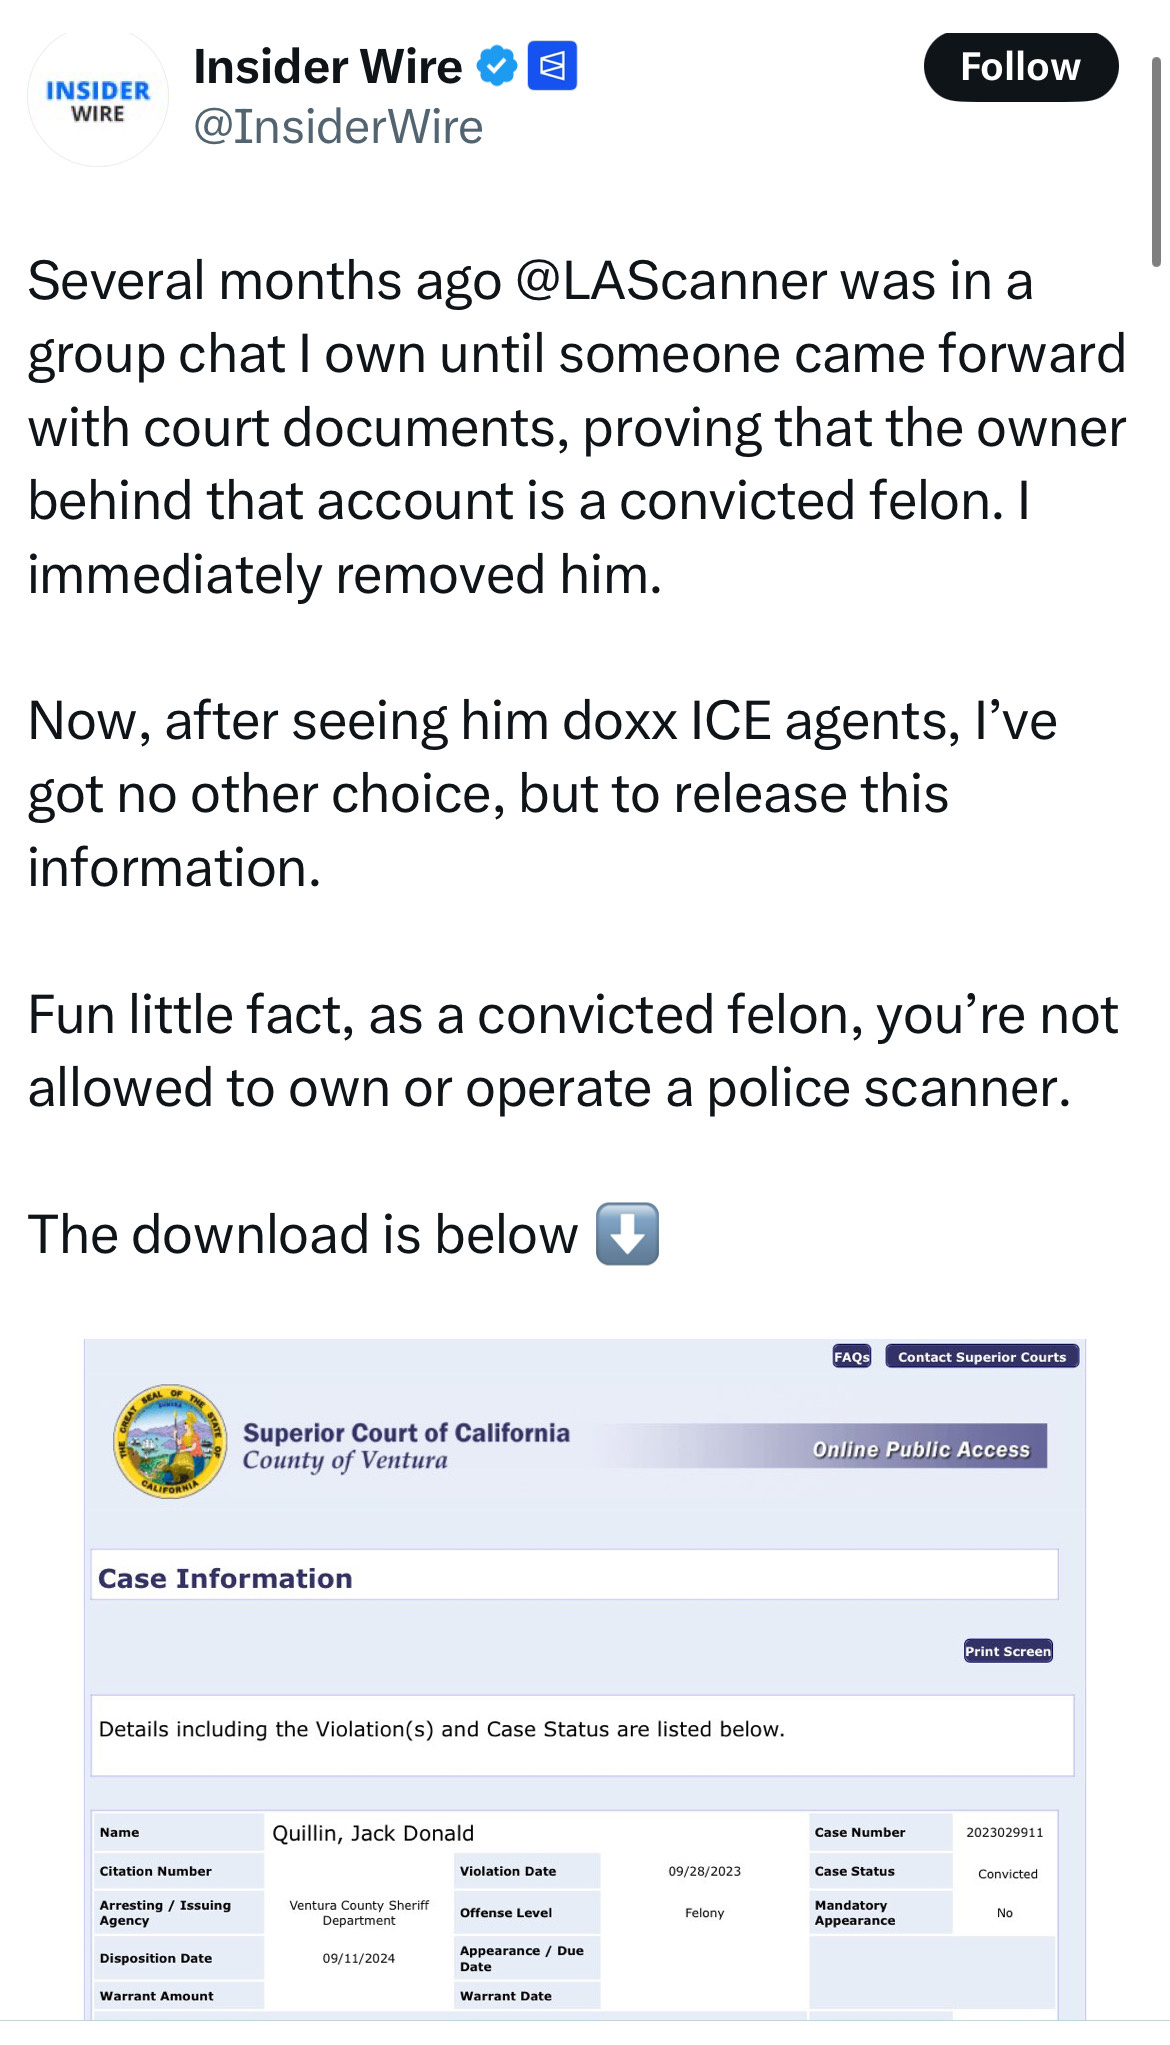Click the blue verified checkmark badge

click(x=496, y=66)
